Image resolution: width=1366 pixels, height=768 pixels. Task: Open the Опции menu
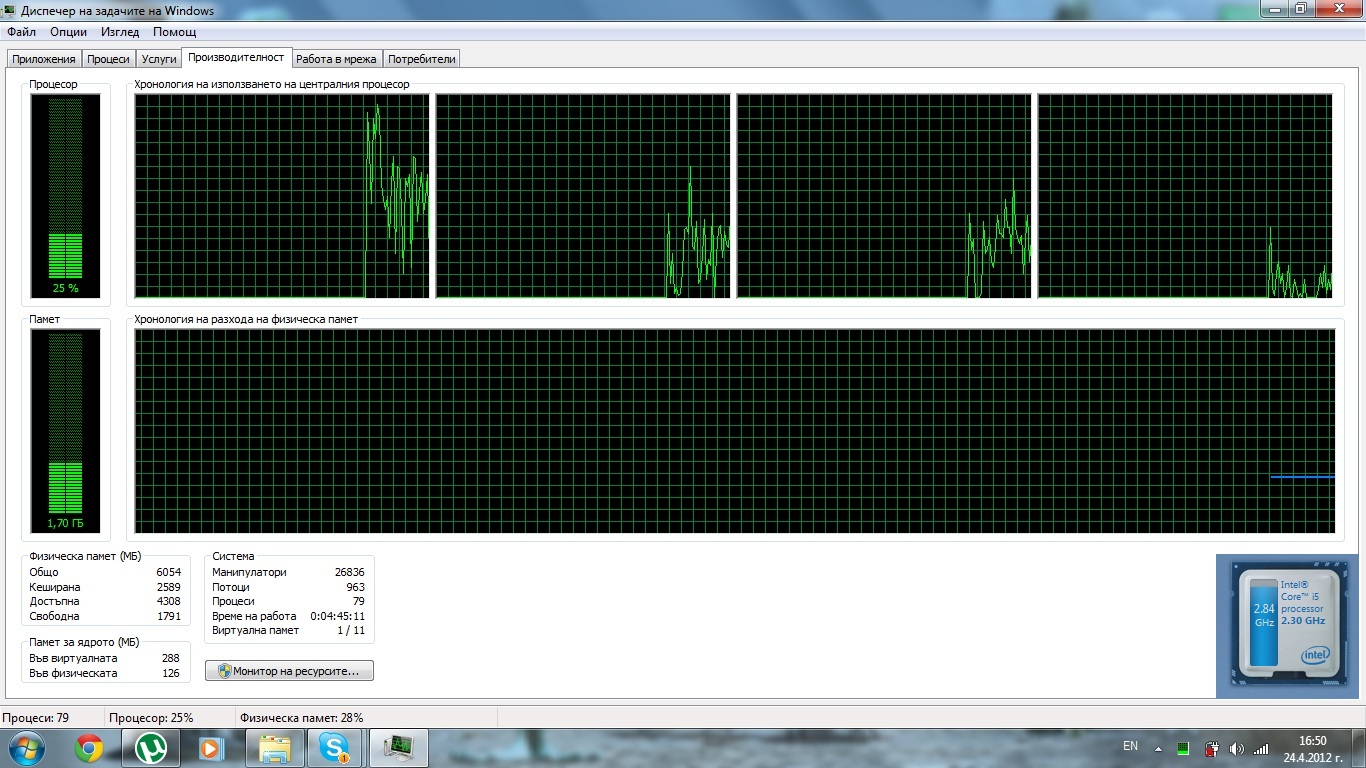[x=68, y=32]
